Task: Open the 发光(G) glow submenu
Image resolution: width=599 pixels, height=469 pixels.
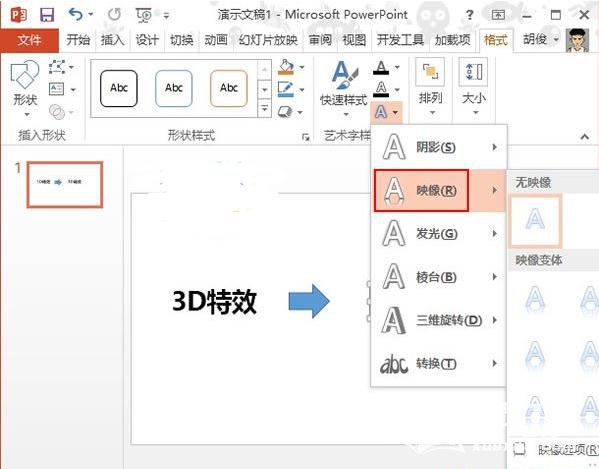Action: pos(439,233)
